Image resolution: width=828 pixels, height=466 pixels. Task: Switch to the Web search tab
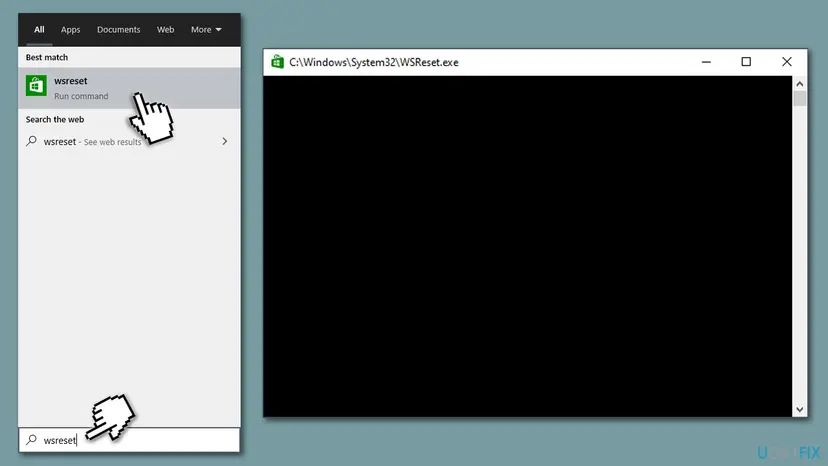[x=165, y=30]
